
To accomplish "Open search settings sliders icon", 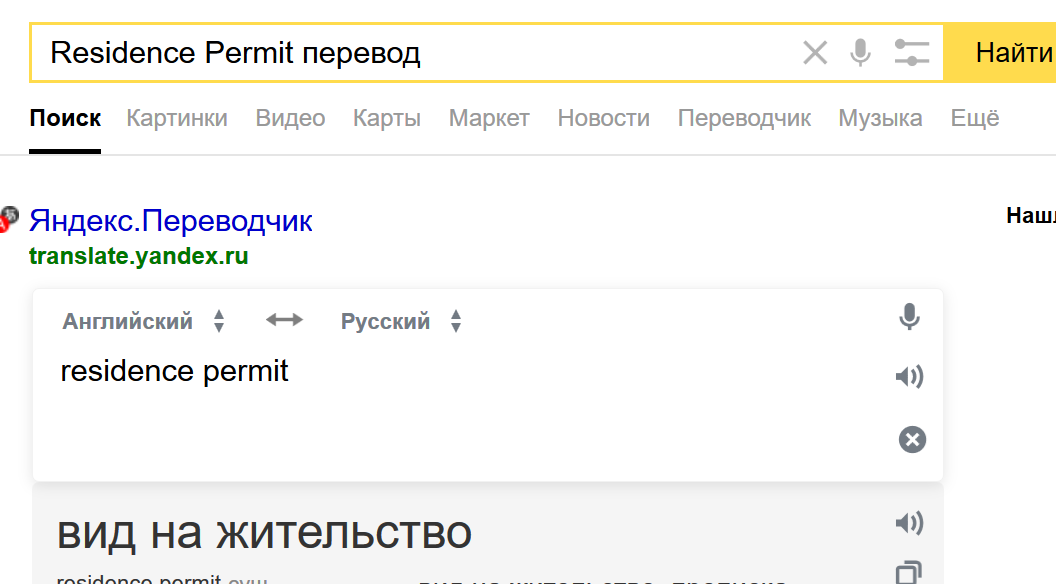I will click(x=912, y=53).
